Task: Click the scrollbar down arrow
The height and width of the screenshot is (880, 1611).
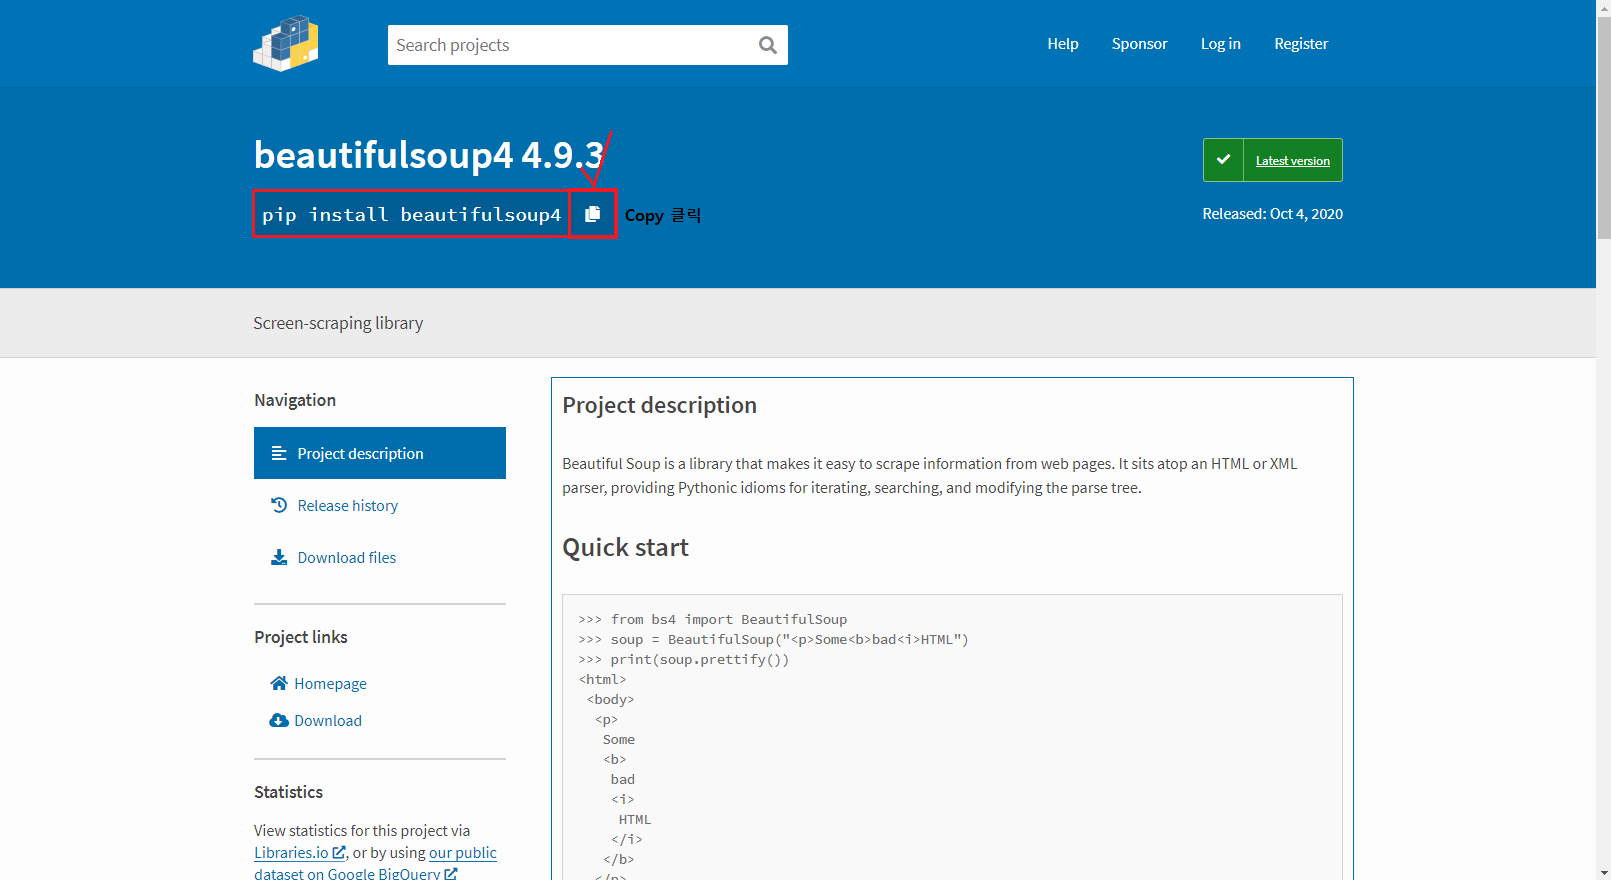Action: click(x=1604, y=872)
